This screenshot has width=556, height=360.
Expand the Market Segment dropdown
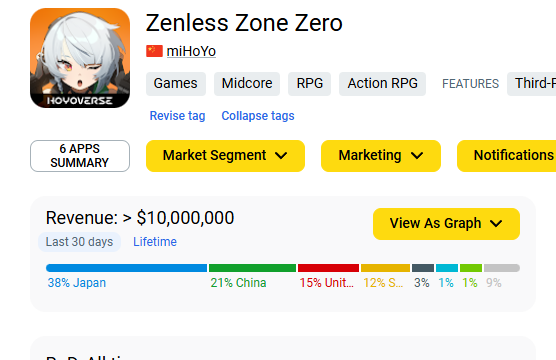(x=225, y=156)
